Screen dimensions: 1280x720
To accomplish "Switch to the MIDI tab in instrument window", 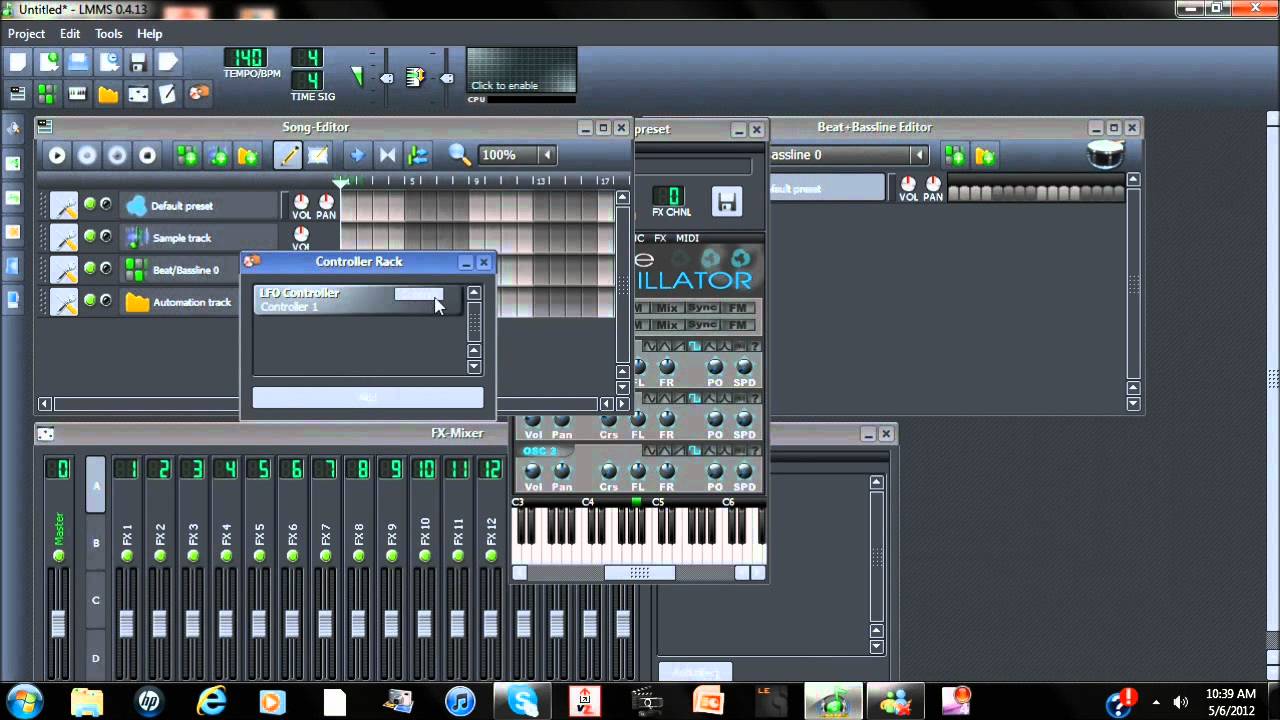I will pyautogui.click(x=687, y=238).
